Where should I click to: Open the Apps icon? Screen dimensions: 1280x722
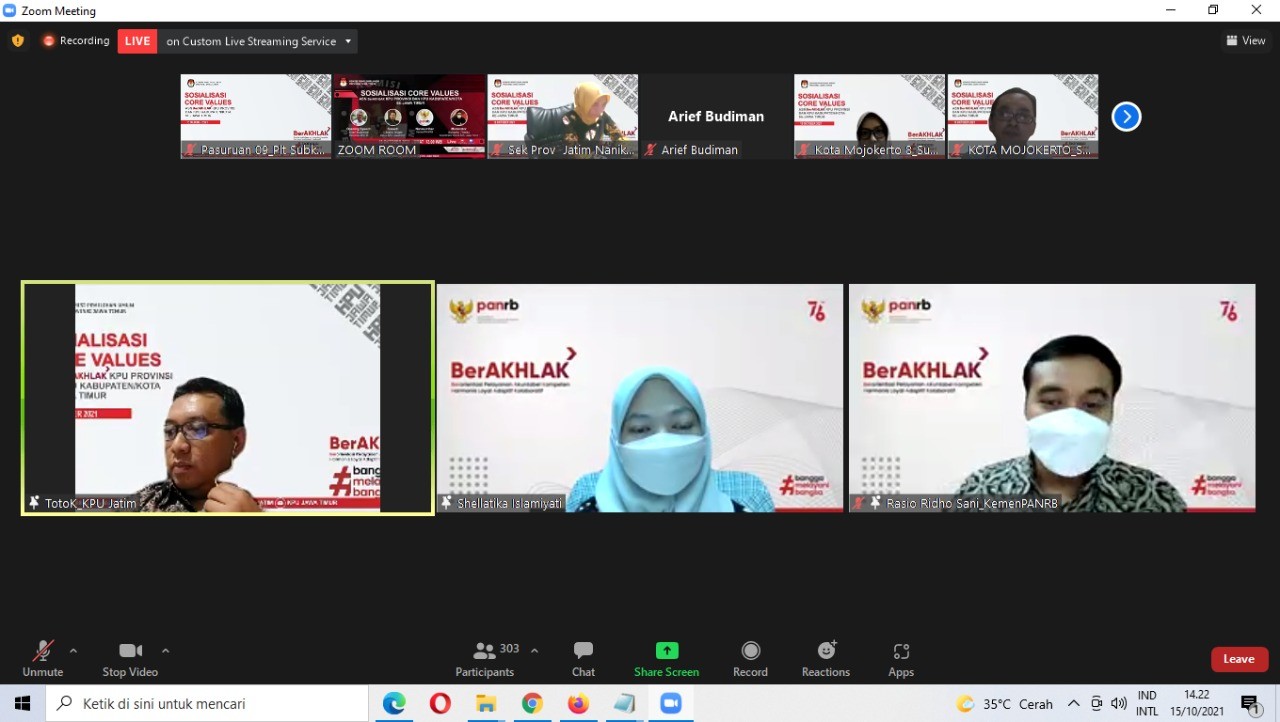pyautogui.click(x=901, y=652)
